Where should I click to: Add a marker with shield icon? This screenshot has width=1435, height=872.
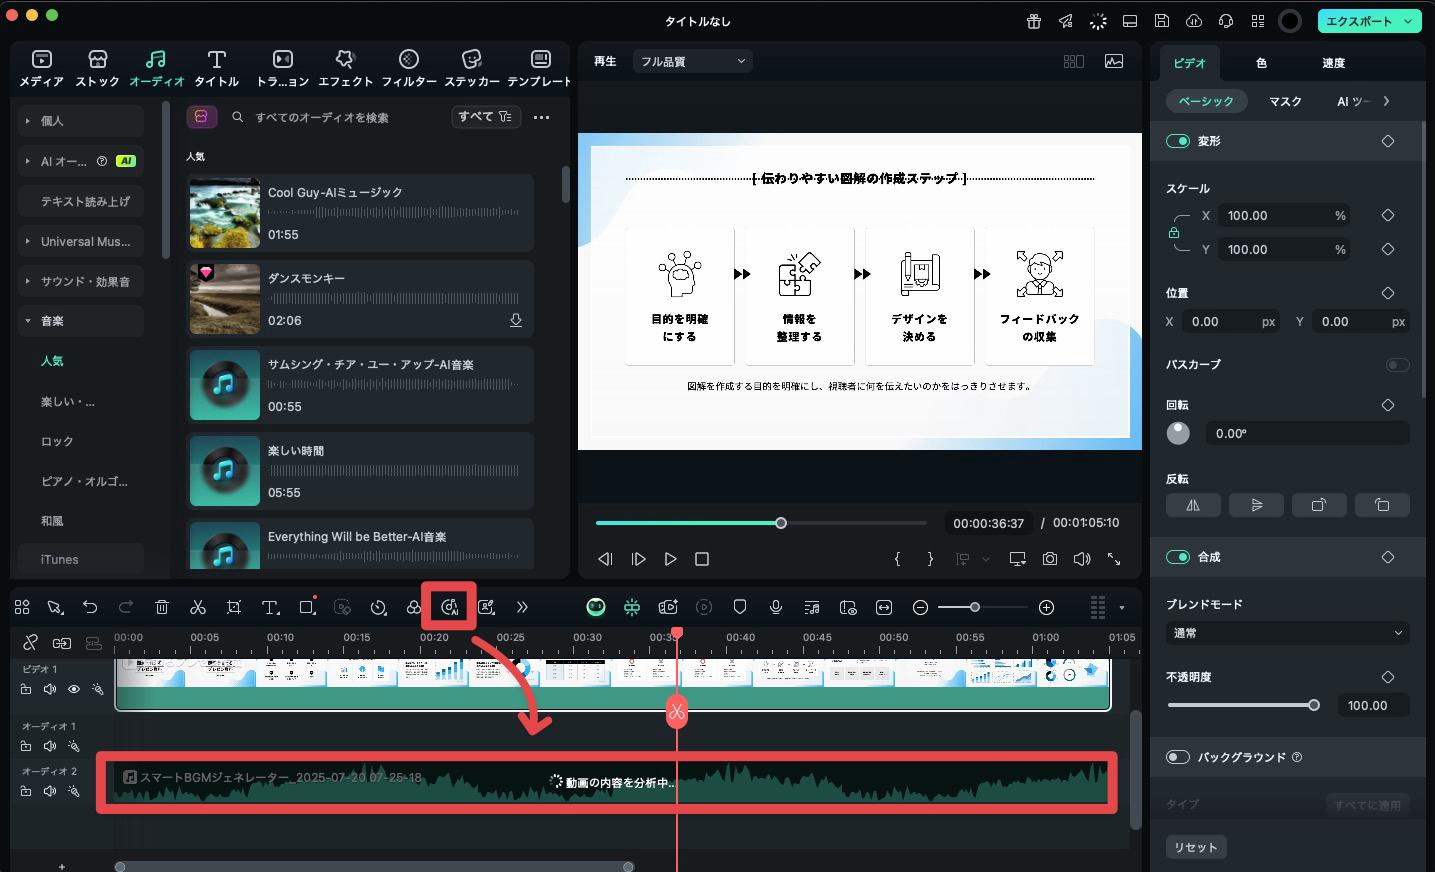(x=740, y=607)
